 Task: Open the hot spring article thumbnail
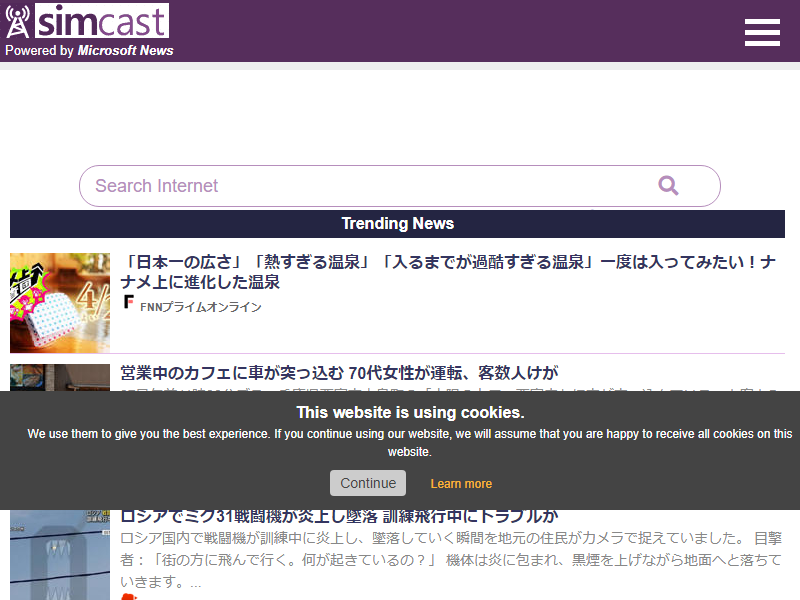(x=60, y=303)
